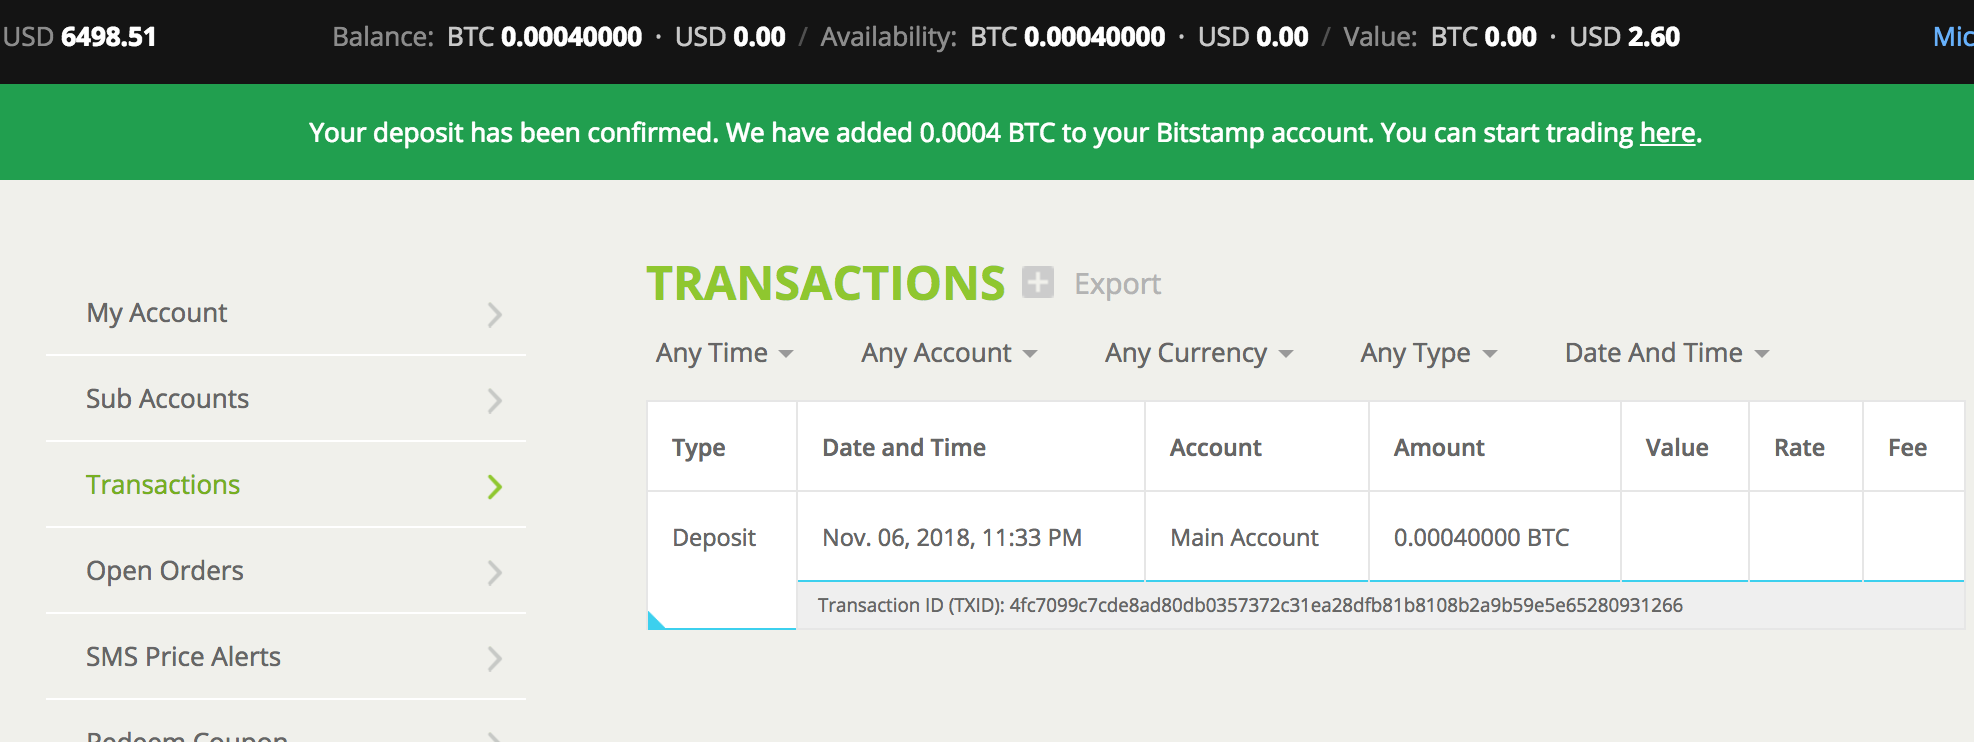The width and height of the screenshot is (1974, 742).
Task: Click the Transaction ID (TXID) hash text
Action: tap(1346, 605)
